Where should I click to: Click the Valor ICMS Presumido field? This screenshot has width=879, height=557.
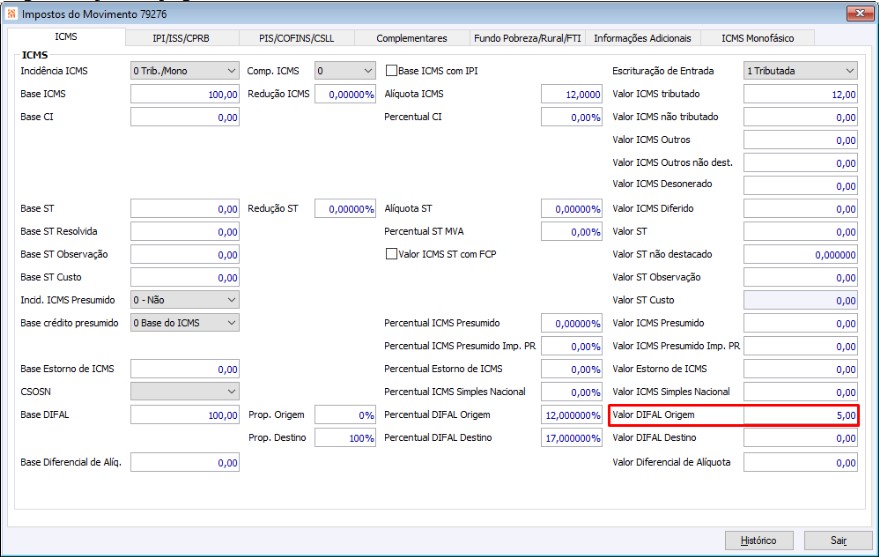point(801,323)
